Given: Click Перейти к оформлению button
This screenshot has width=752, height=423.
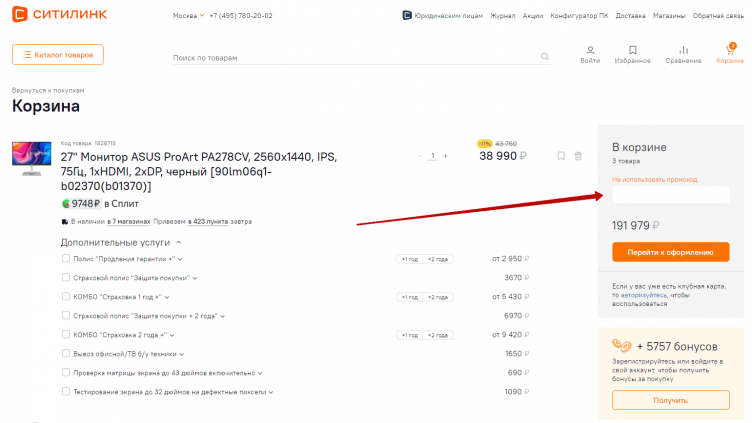Looking at the screenshot, I should pos(670,252).
